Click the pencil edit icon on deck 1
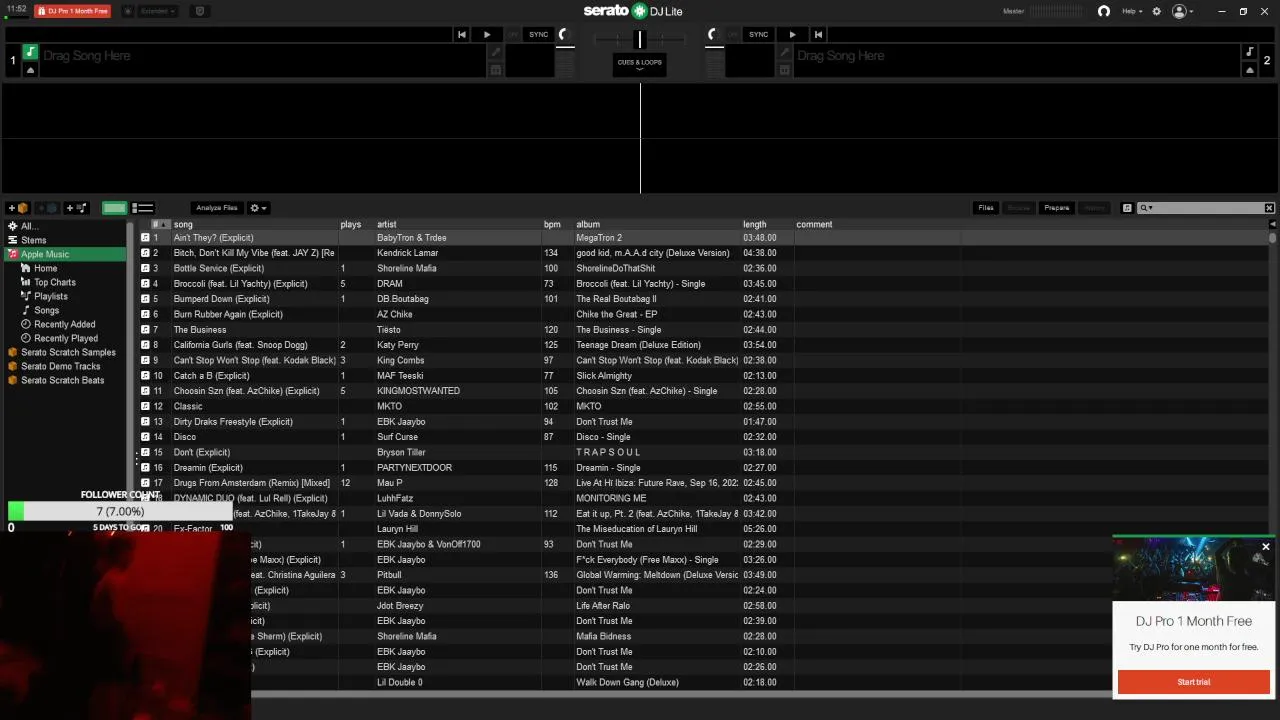This screenshot has width=1280, height=720. 495,52
